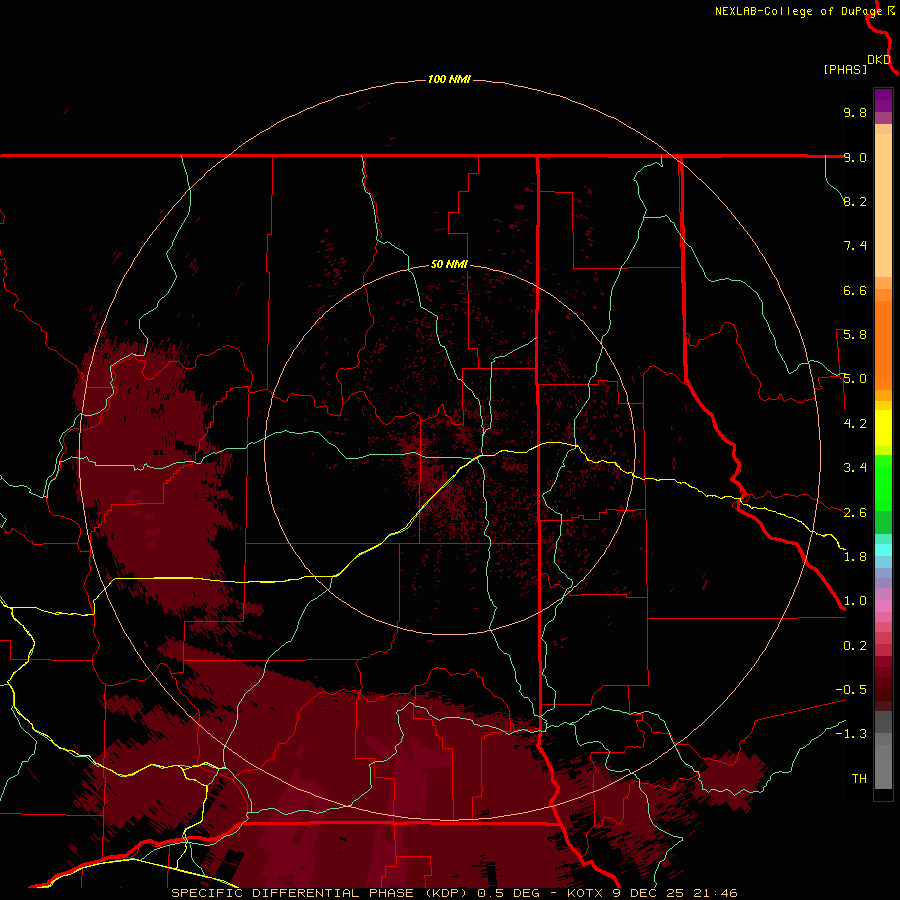
Task: Click the 0.2 legend value
Action: point(855,646)
